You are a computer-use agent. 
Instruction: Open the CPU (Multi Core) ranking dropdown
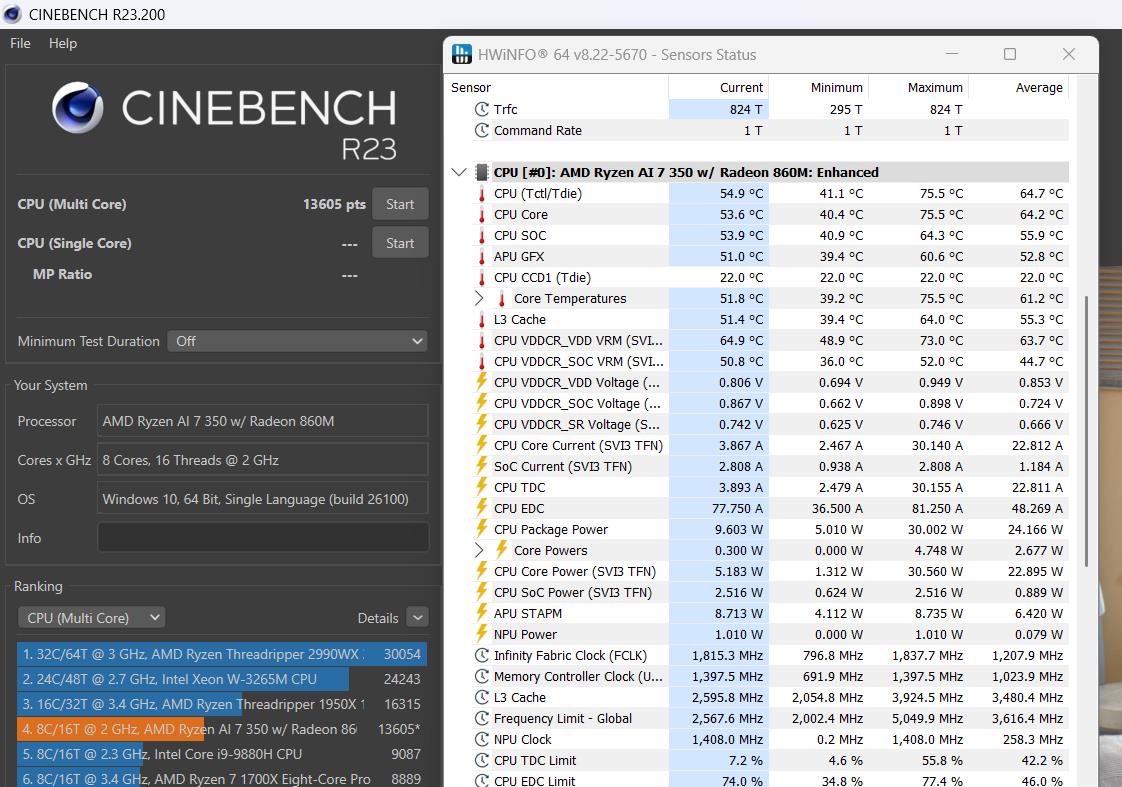point(91,618)
